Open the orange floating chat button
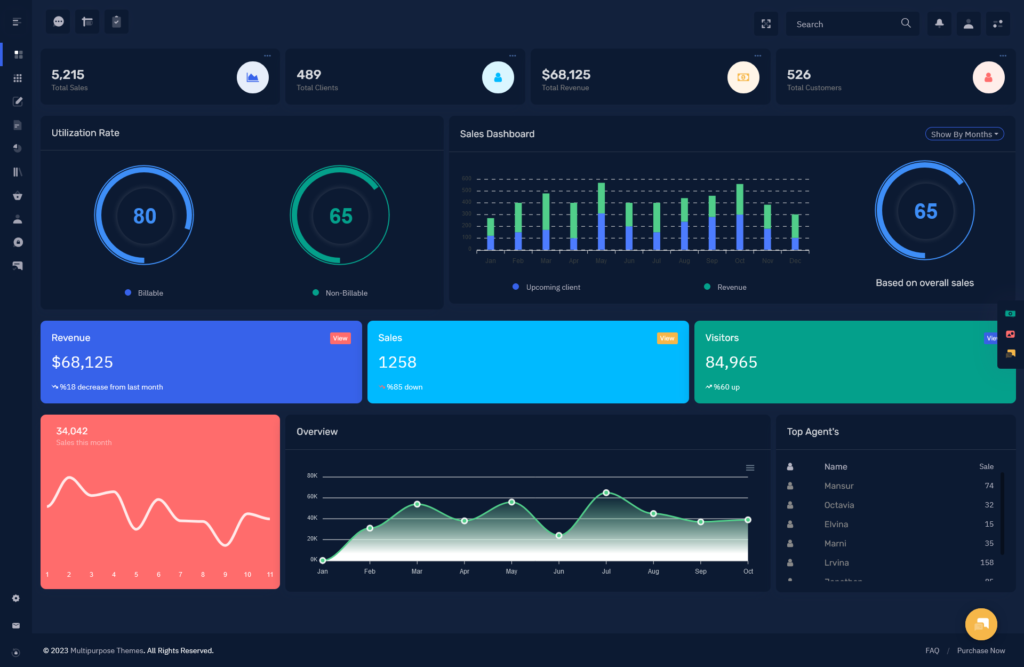 tap(981, 624)
